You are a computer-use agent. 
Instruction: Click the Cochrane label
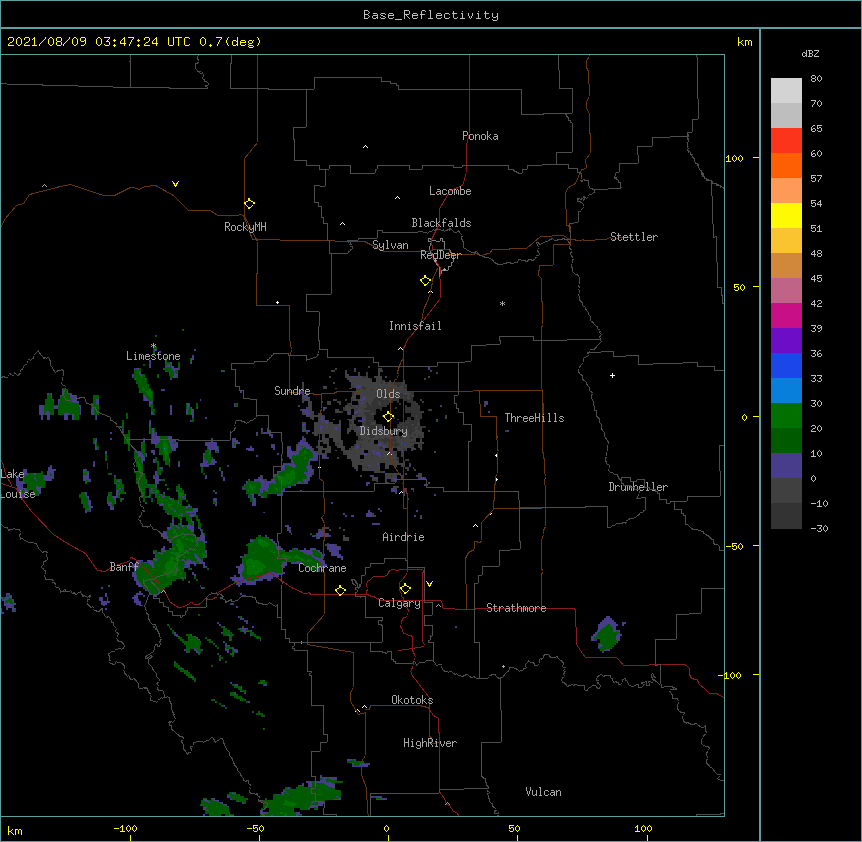[x=322, y=568]
